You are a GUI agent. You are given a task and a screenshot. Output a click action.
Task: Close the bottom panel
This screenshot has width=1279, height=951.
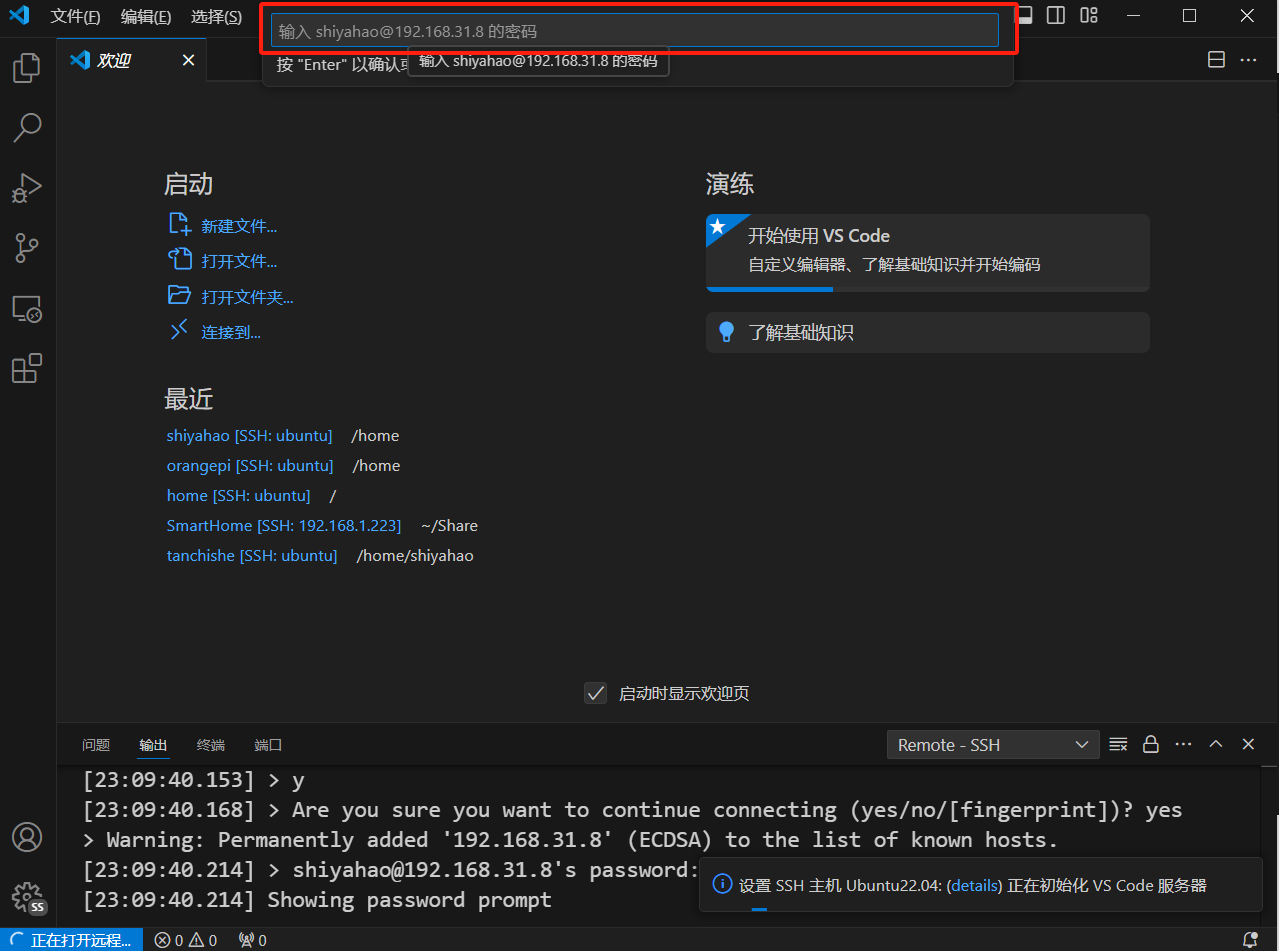click(1248, 744)
